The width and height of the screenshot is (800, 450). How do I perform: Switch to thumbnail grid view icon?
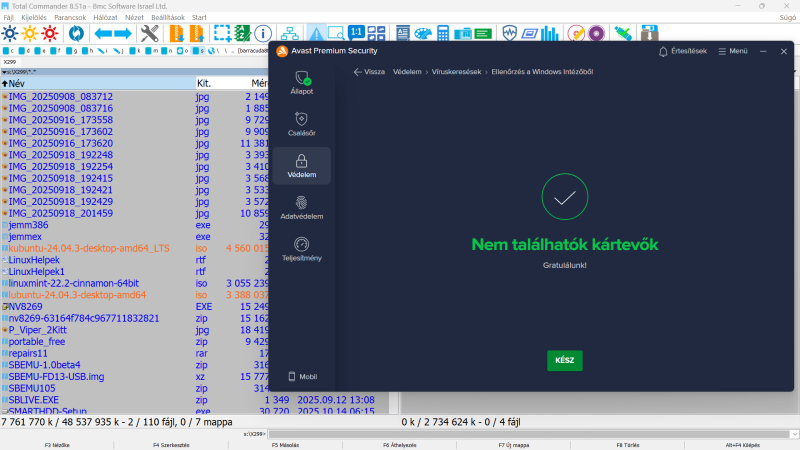[x=376, y=34]
